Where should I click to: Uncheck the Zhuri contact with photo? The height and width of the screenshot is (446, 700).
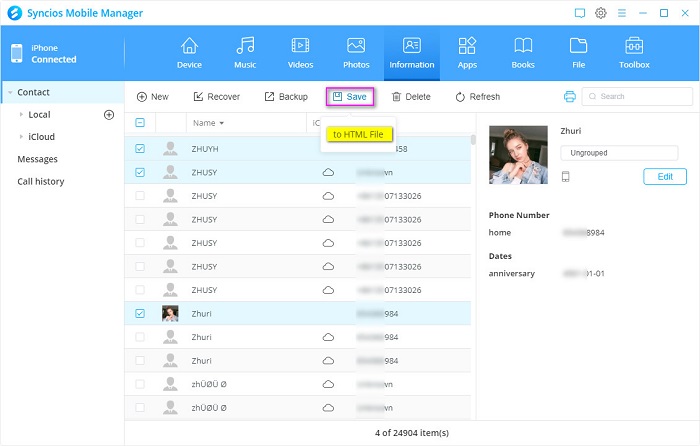click(140, 313)
